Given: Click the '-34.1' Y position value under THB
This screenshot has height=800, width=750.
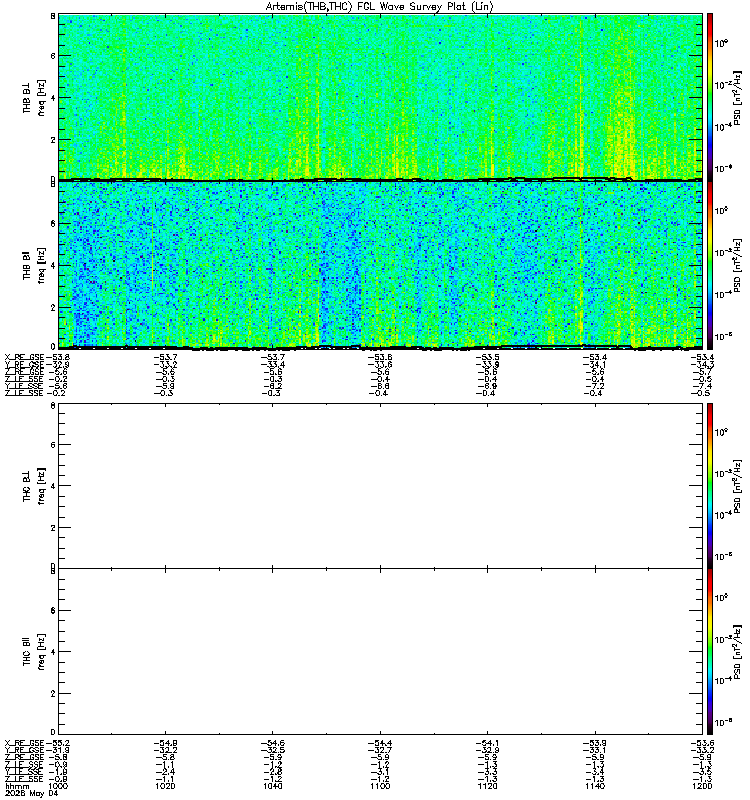Looking at the screenshot, I should (595, 364).
